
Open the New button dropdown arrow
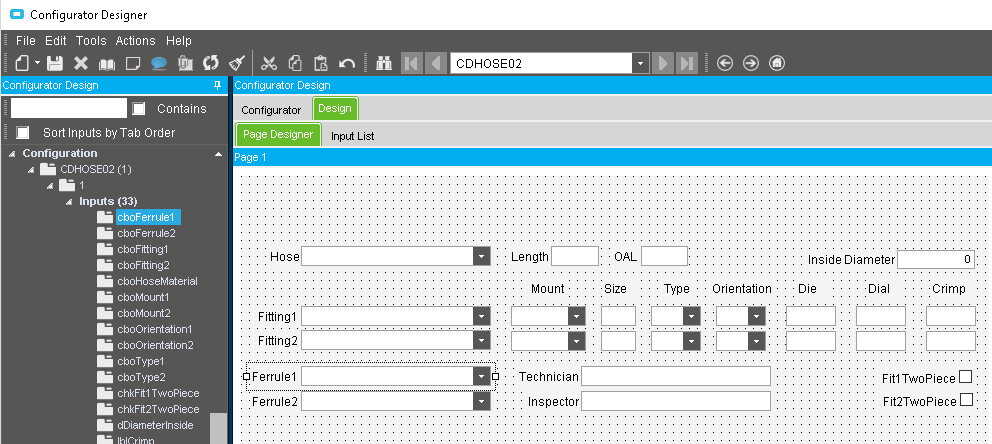(x=37, y=63)
